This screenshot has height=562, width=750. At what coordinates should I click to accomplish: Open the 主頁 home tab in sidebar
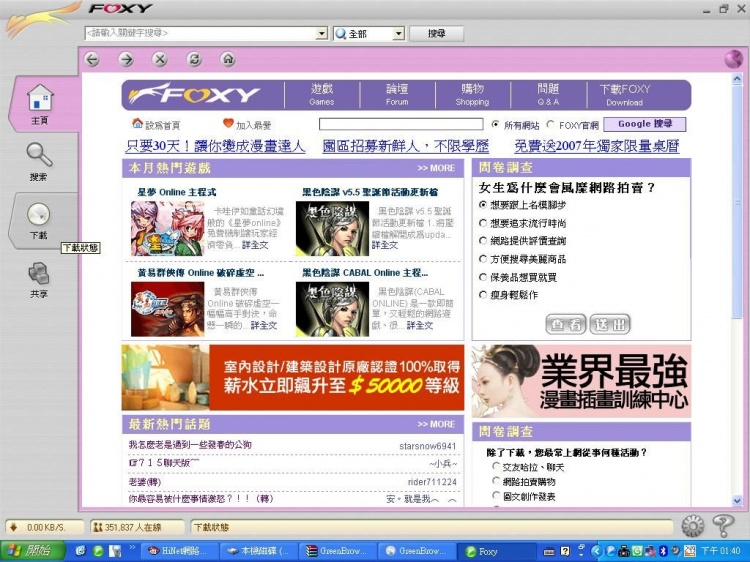click(x=39, y=104)
